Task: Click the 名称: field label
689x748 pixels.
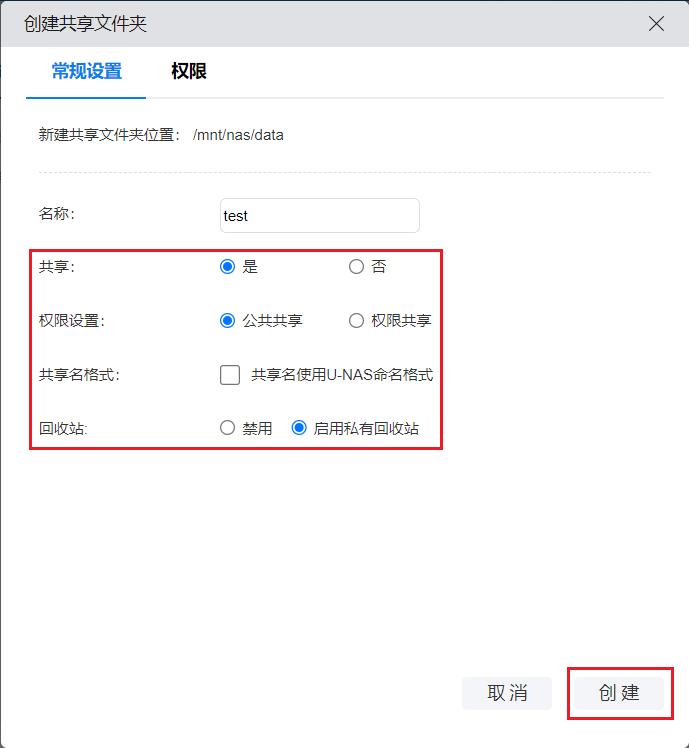Action: pos(57,214)
